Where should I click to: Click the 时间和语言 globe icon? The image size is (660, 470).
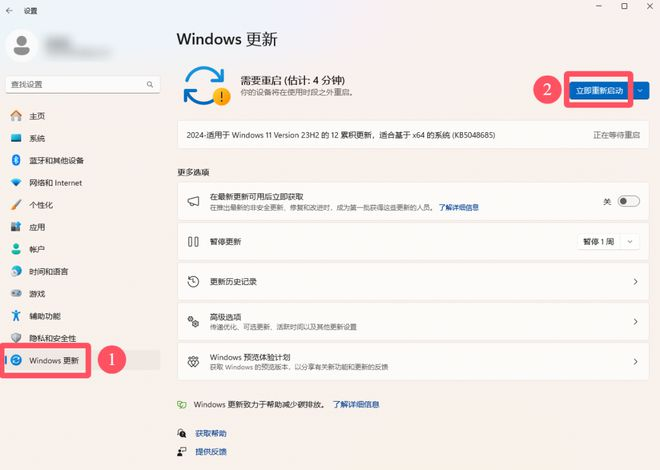[x=16, y=271]
